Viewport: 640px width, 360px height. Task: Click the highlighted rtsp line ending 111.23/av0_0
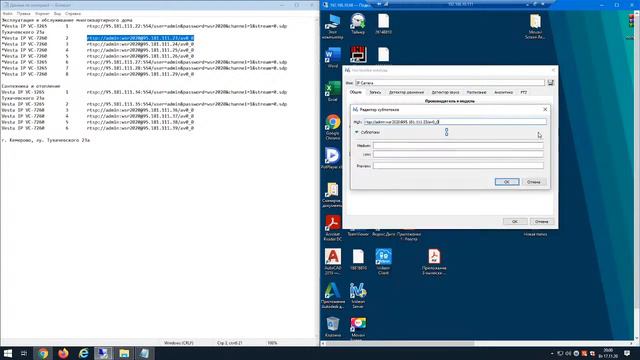[140, 38]
